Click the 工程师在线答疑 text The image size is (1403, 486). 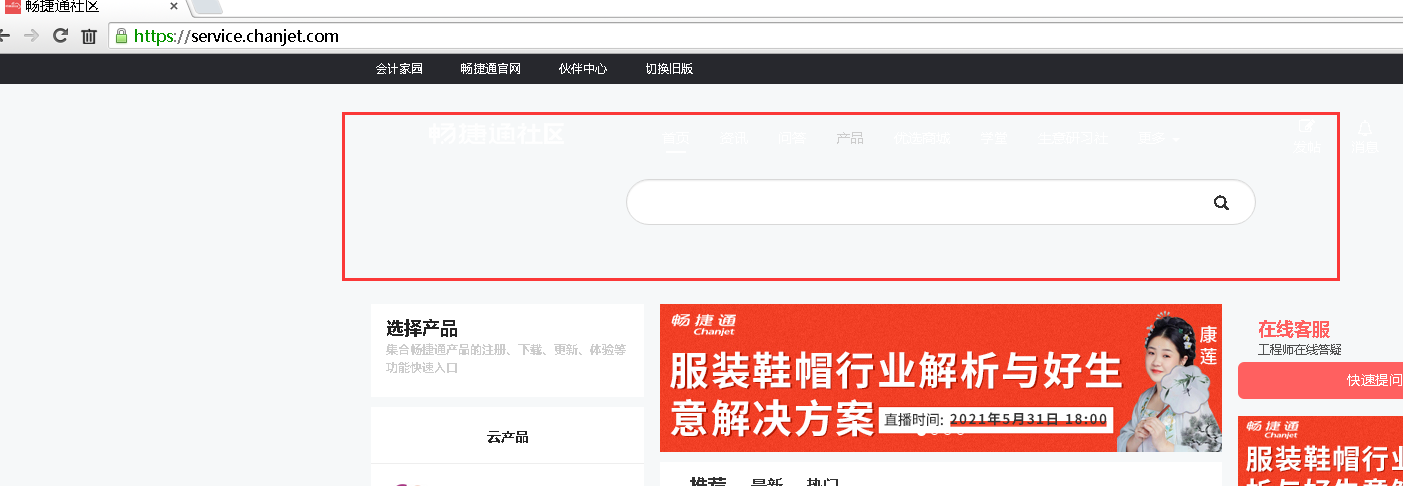point(1300,350)
